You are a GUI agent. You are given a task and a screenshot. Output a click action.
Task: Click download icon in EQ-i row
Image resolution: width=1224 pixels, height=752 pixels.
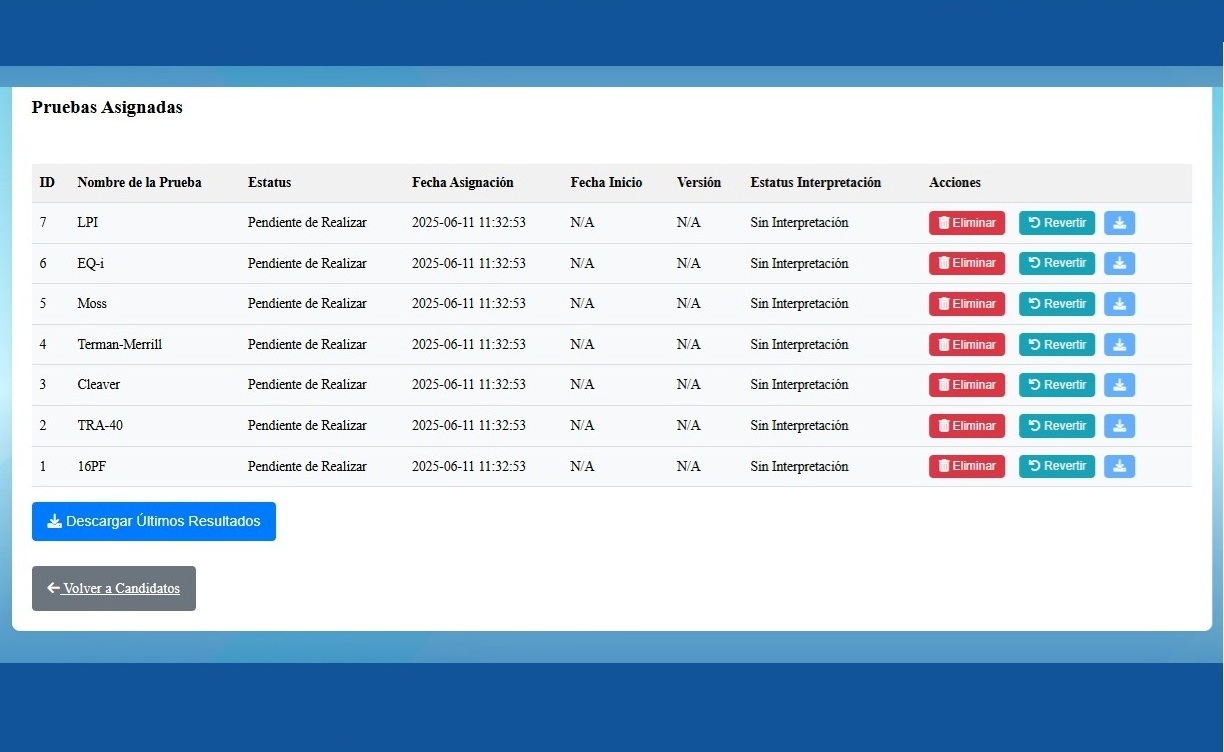pyautogui.click(x=1119, y=263)
